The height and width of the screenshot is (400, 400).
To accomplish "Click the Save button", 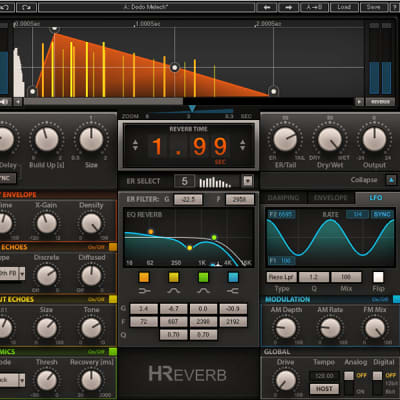I will coord(374,7).
